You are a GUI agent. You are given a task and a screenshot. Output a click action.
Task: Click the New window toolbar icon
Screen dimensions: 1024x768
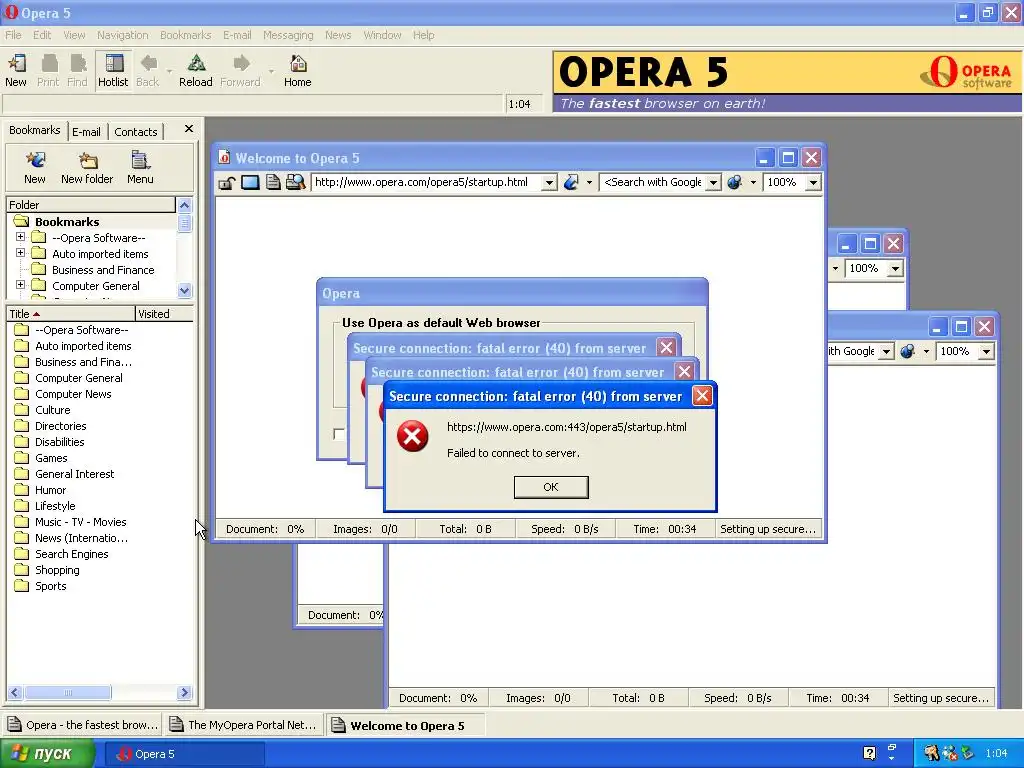pos(16,71)
